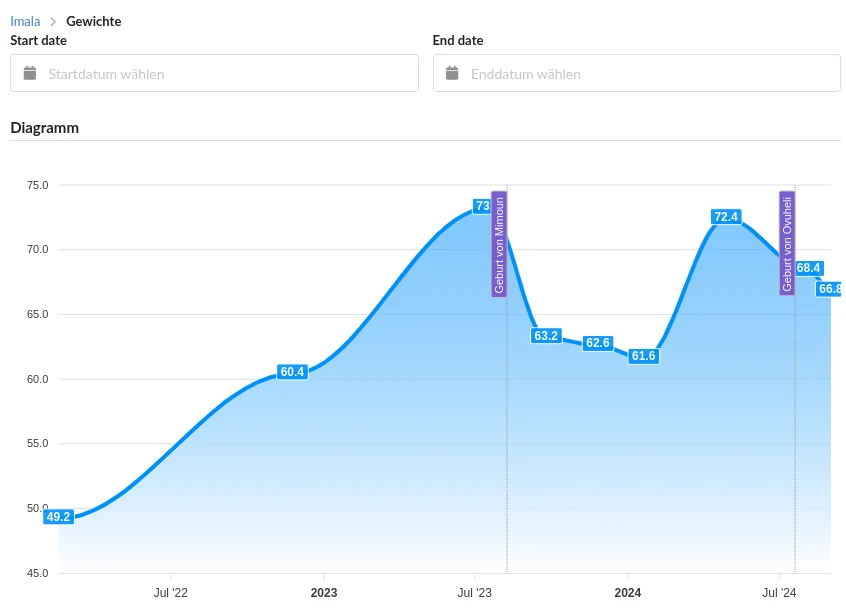Image resolution: width=846 pixels, height=612 pixels.
Task: Click the 63.2 data point label
Action: [546, 336]
